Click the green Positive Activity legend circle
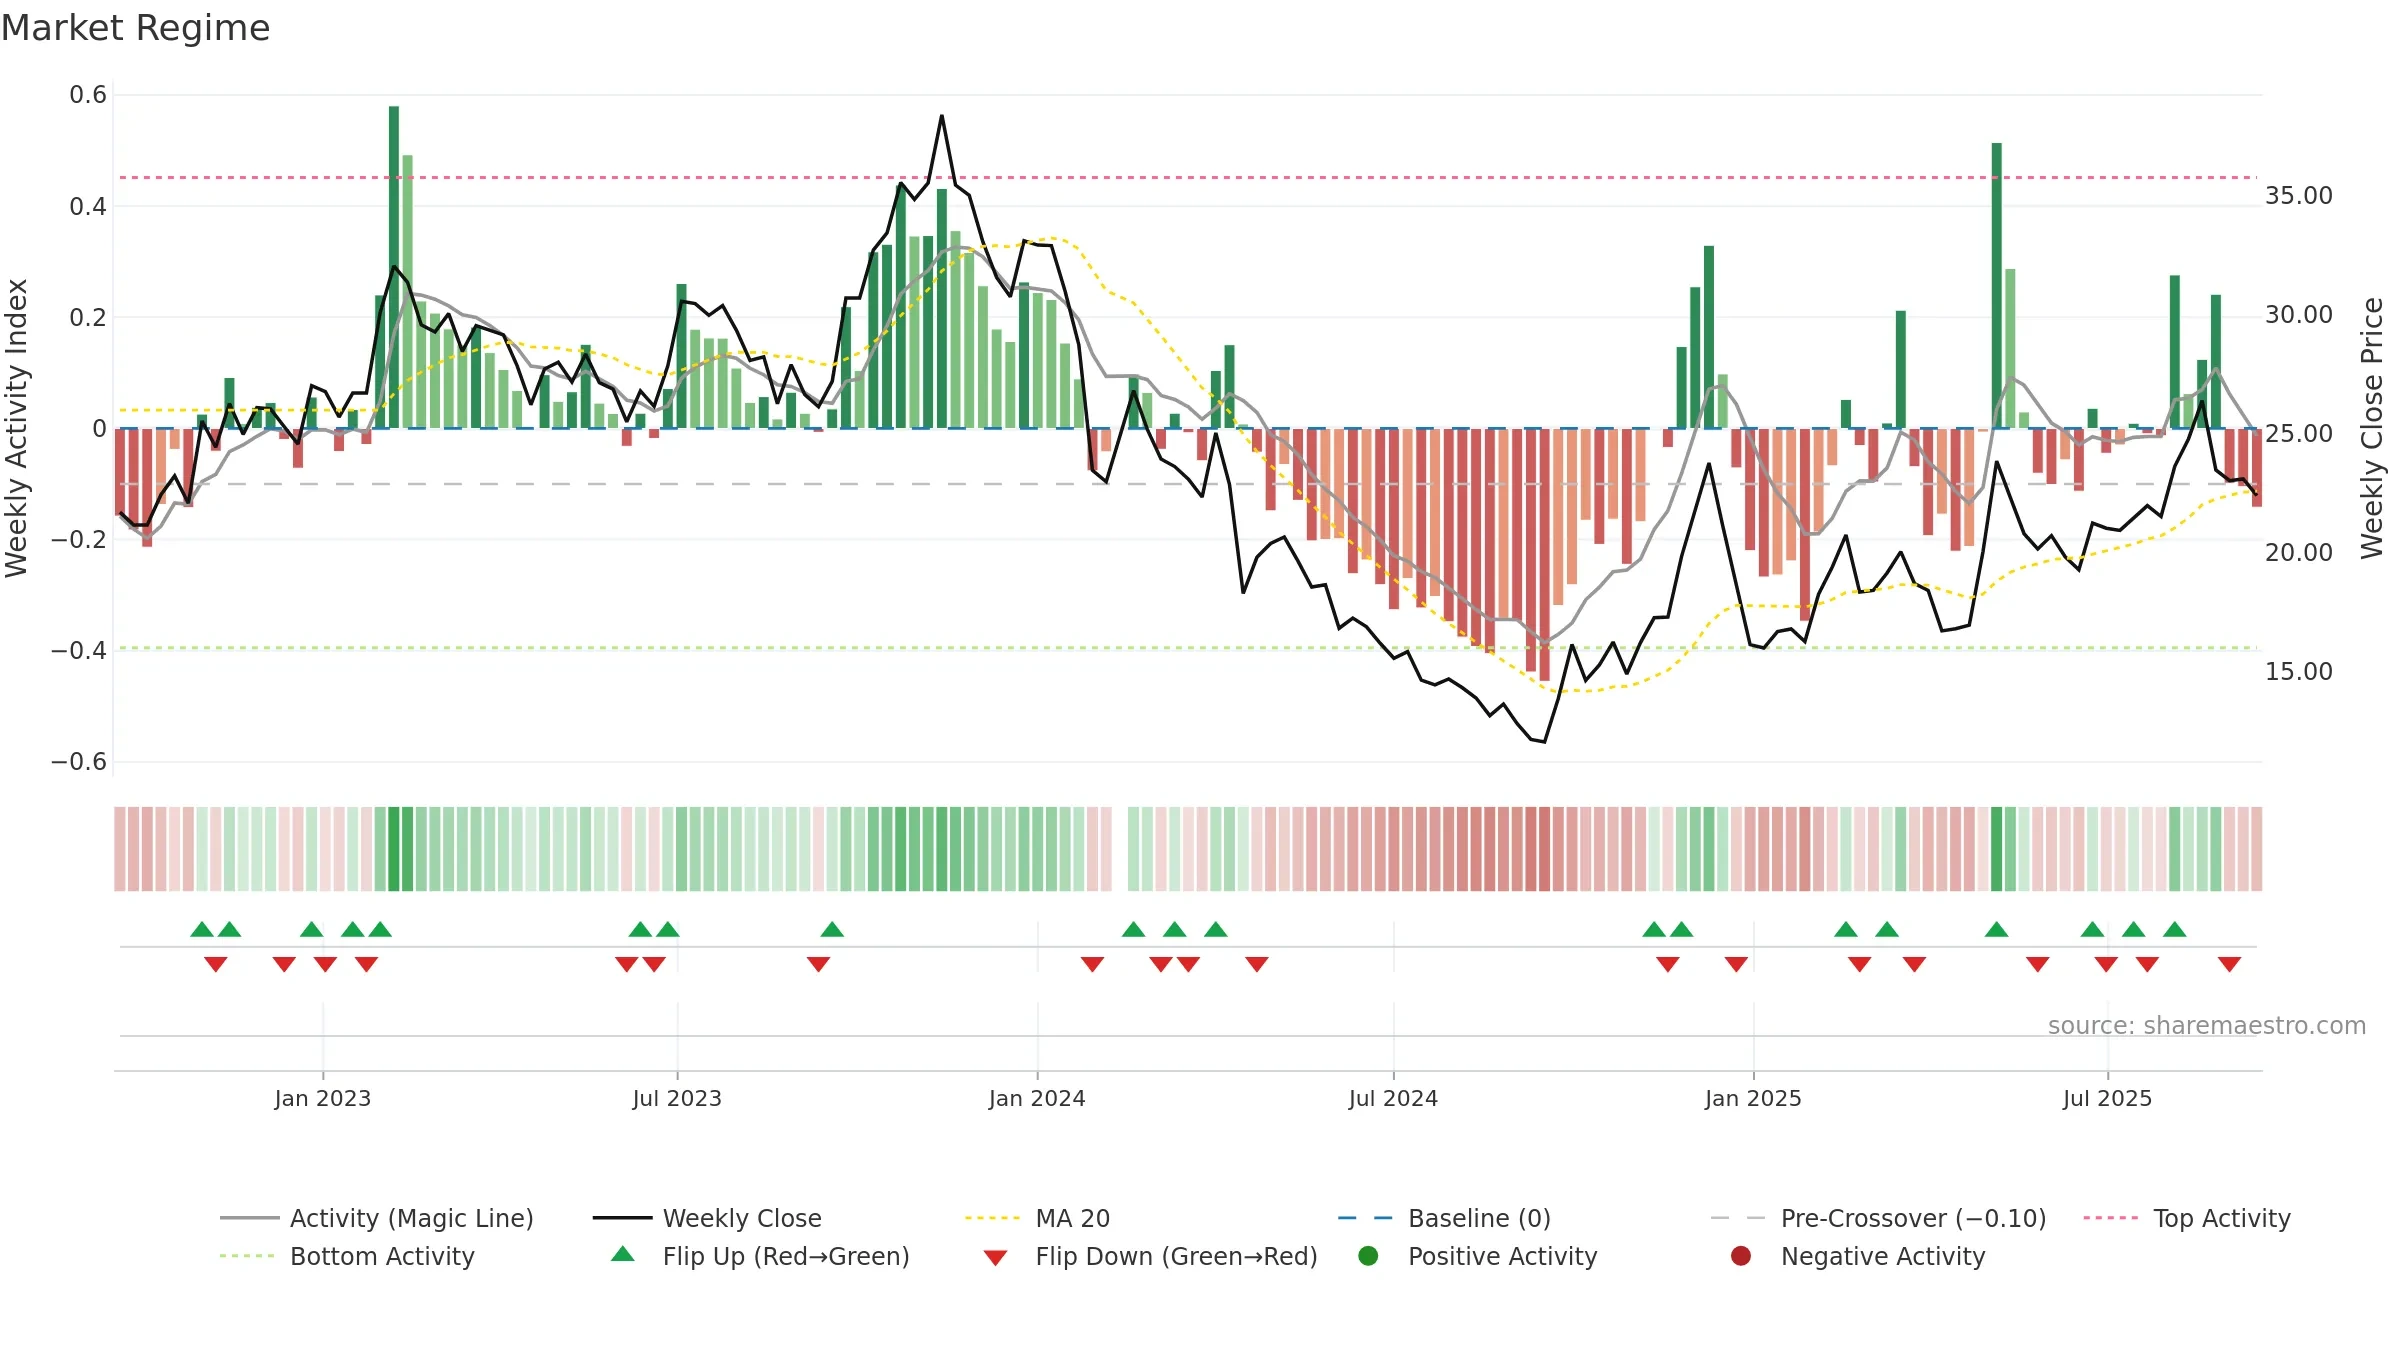This screenshot has width=2400, height=1350. 1368,1255
